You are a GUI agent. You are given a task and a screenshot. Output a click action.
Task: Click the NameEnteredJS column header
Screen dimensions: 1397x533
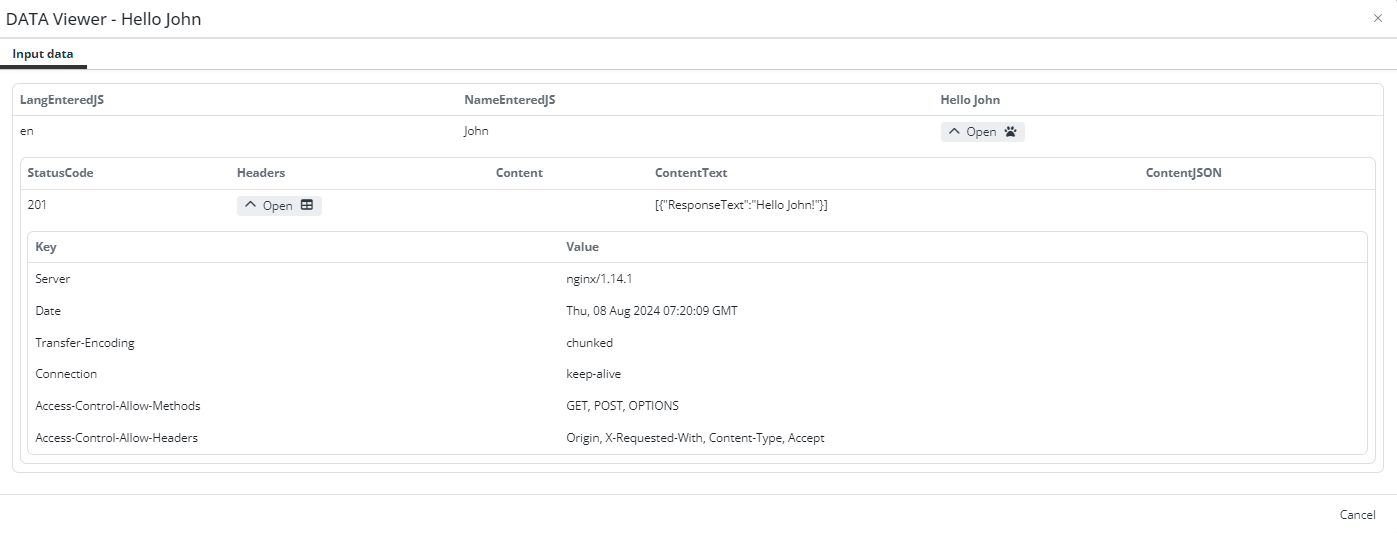click(509, 100)
